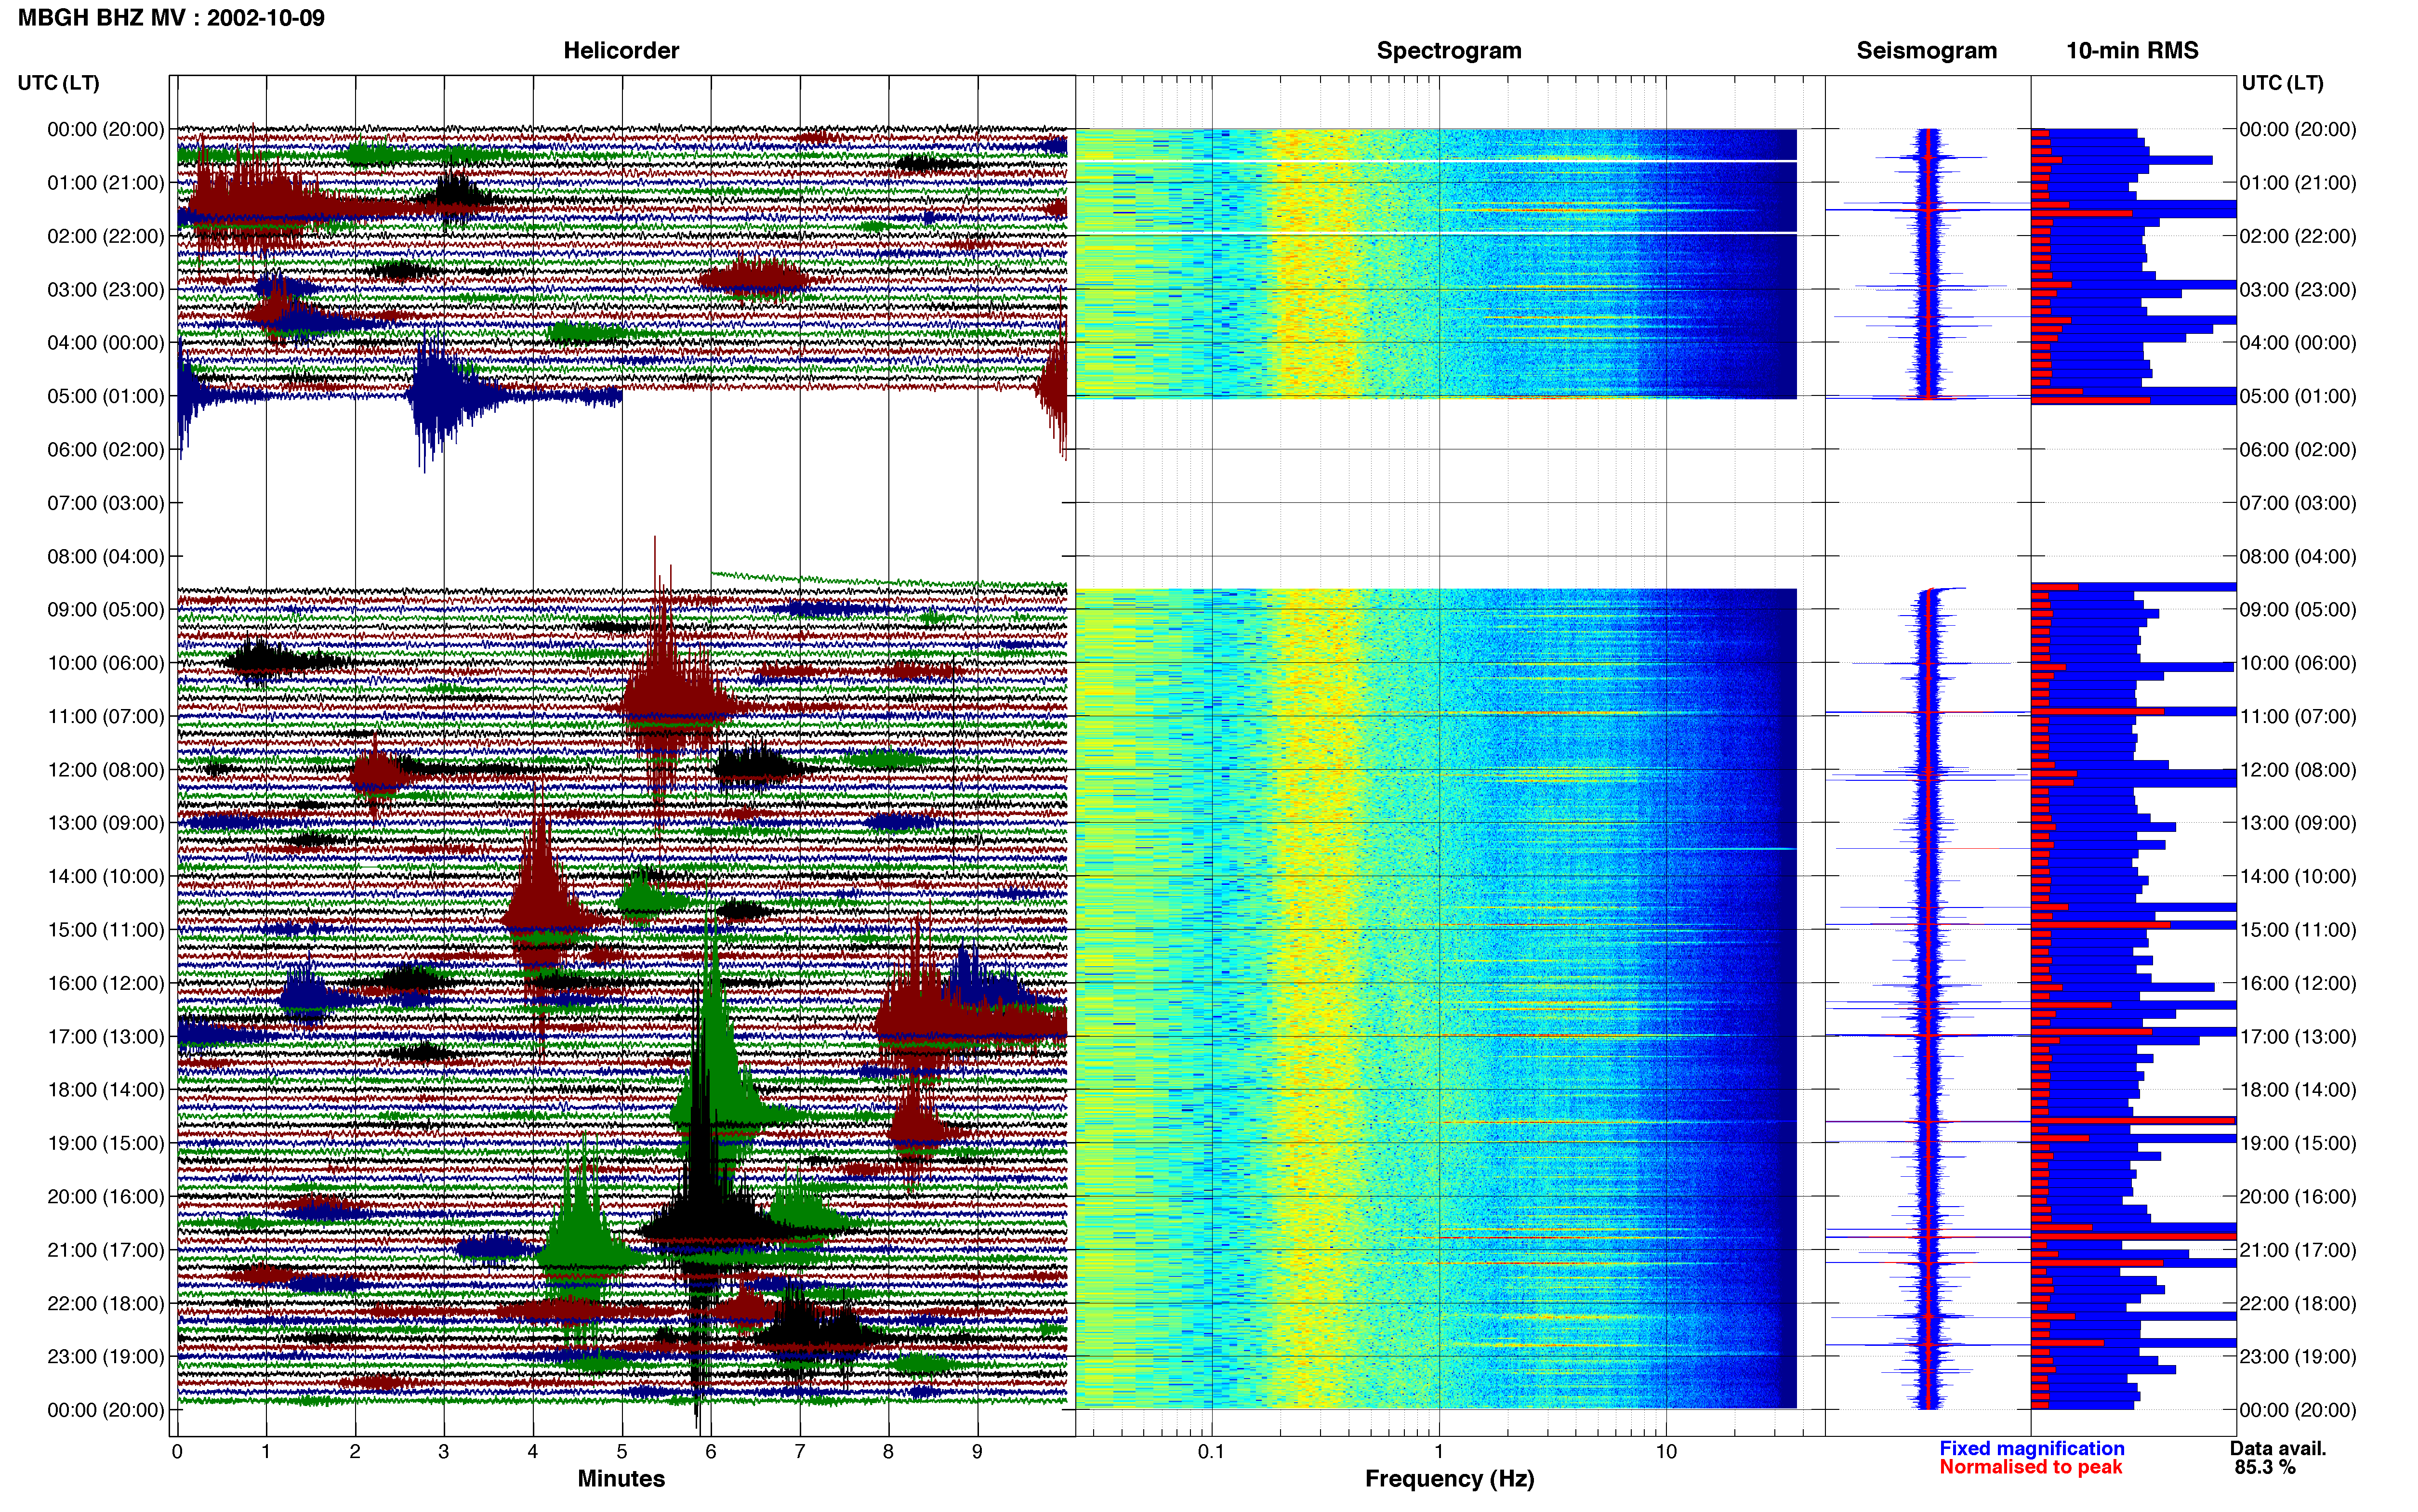Click '22:00 (18:00)' on the Helicorder time axis
The width and height of the screenshot is (2418, 1512).
pos(106,1304)
